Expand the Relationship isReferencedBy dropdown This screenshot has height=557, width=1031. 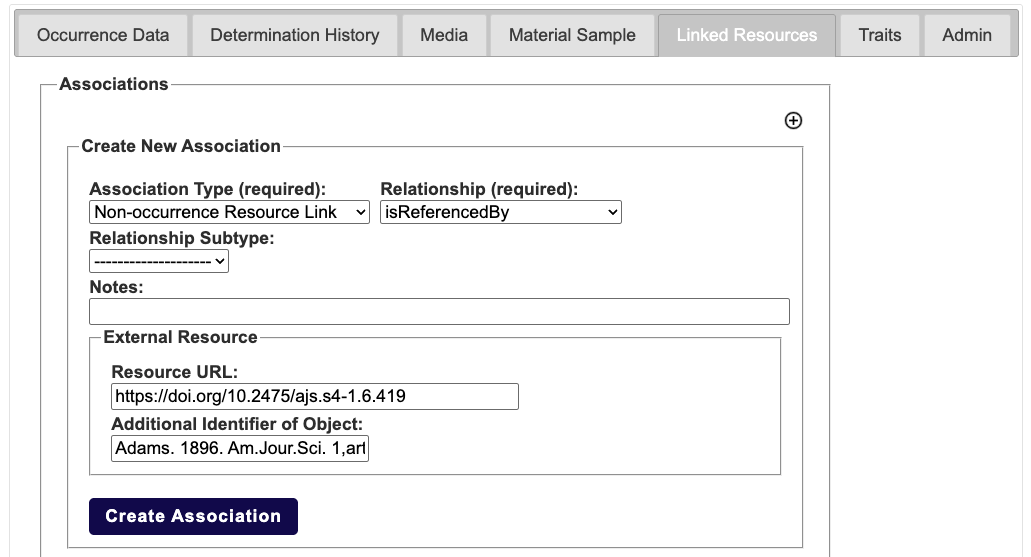(x=501, y=212)
